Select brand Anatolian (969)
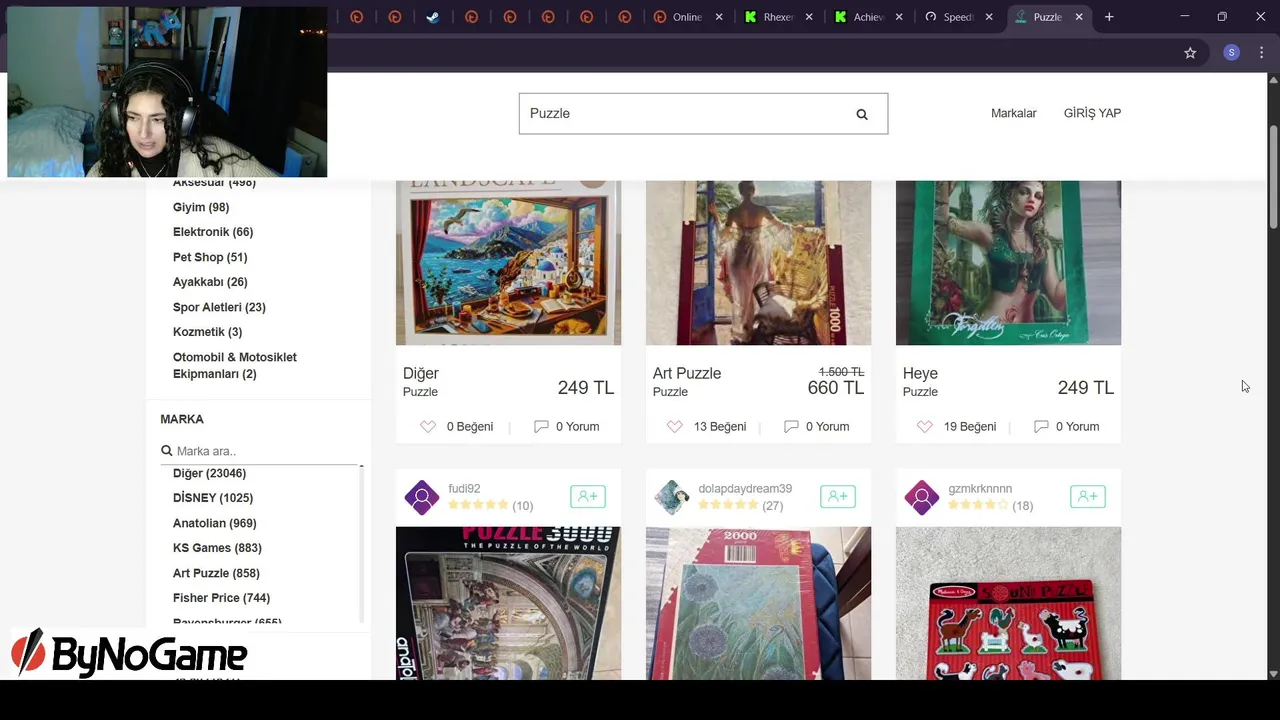The width and height of the screenshot is (1280, 720). tap(214, 523)
